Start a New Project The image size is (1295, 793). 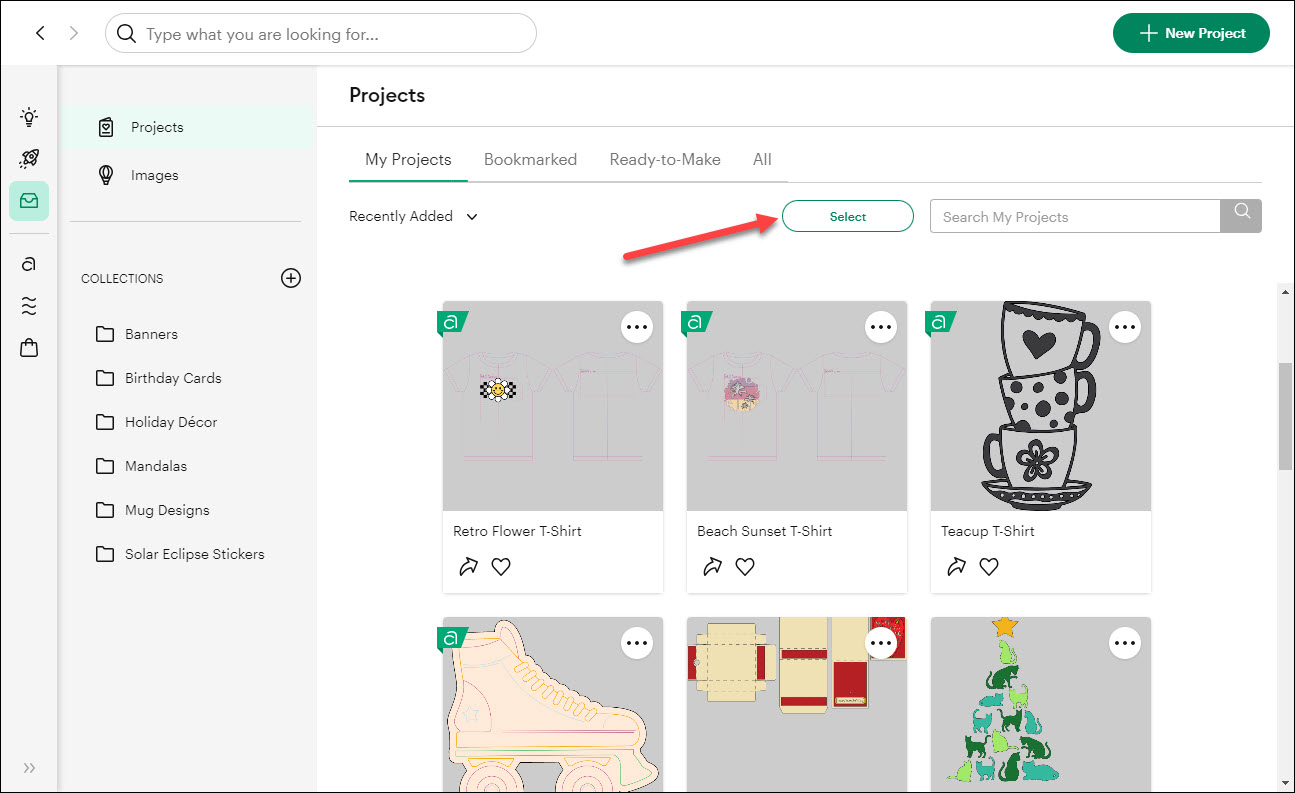pyautogui.click(x=1191, y=33)
